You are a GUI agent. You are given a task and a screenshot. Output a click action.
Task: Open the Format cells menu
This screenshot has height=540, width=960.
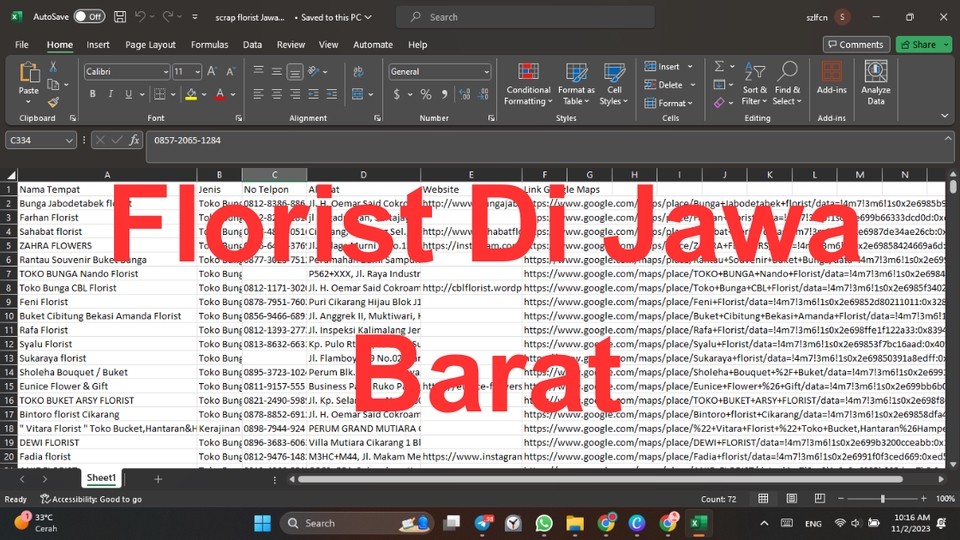pyautogui.click(x=669, y=103)
